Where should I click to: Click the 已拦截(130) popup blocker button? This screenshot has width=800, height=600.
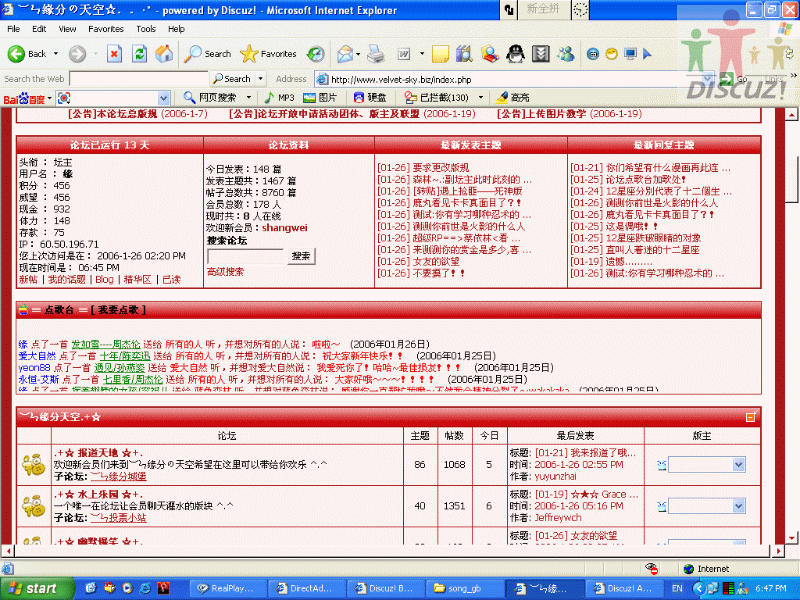[437, 97]
